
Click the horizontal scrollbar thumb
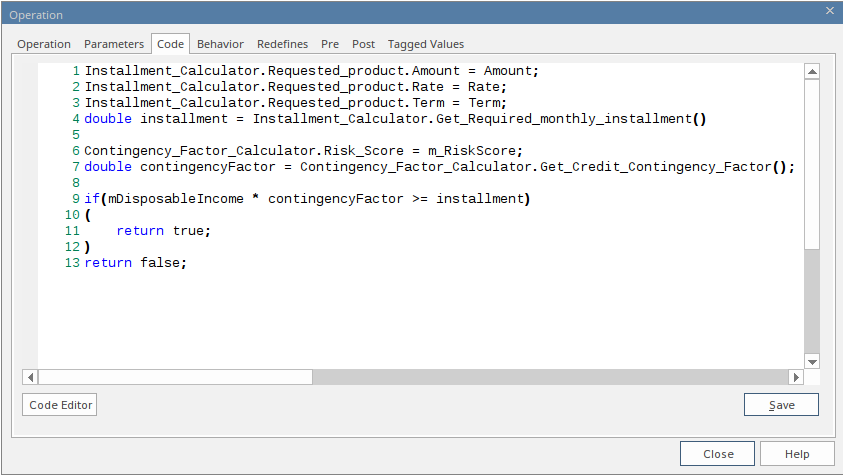(175, 377)
